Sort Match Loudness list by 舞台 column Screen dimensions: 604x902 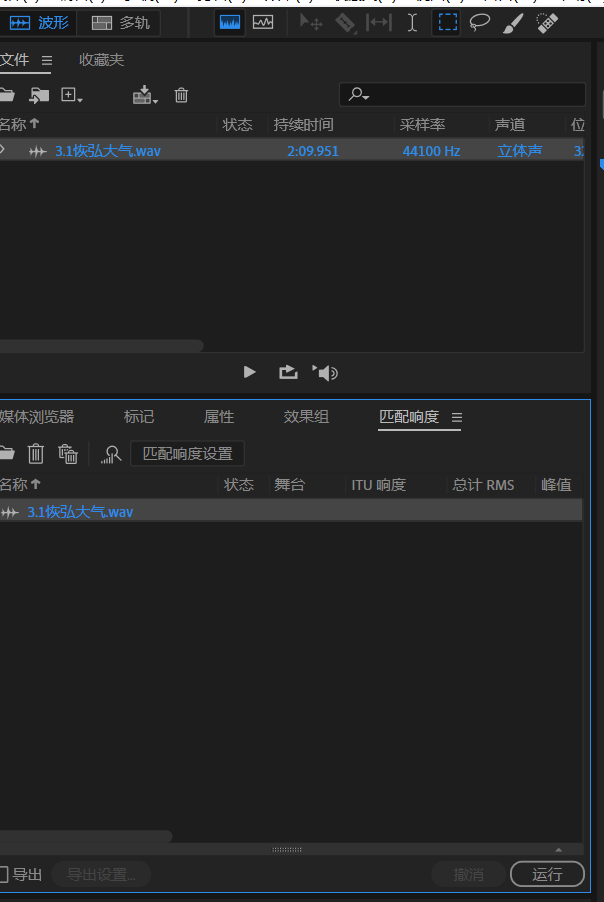[289, 484]
